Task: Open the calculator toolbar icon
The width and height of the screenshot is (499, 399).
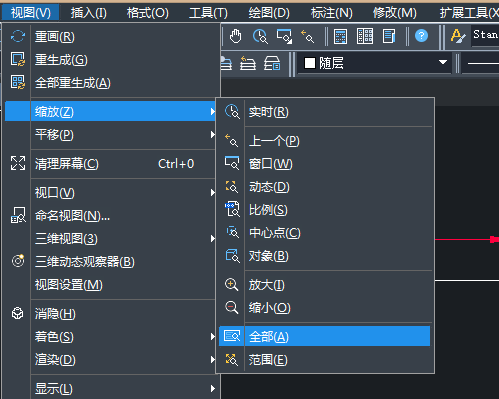Action: [340, 36]
